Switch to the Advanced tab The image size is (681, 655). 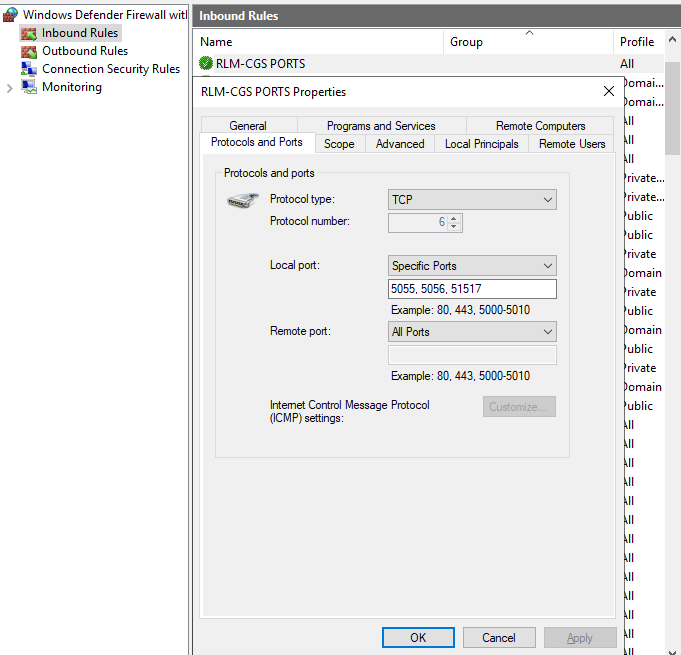point(400,144)
